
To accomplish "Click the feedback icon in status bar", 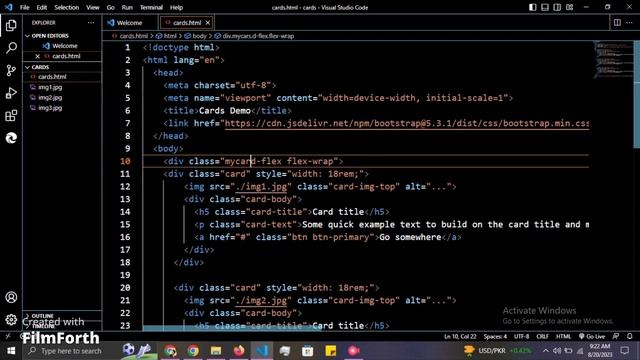I will click(616, 336).
